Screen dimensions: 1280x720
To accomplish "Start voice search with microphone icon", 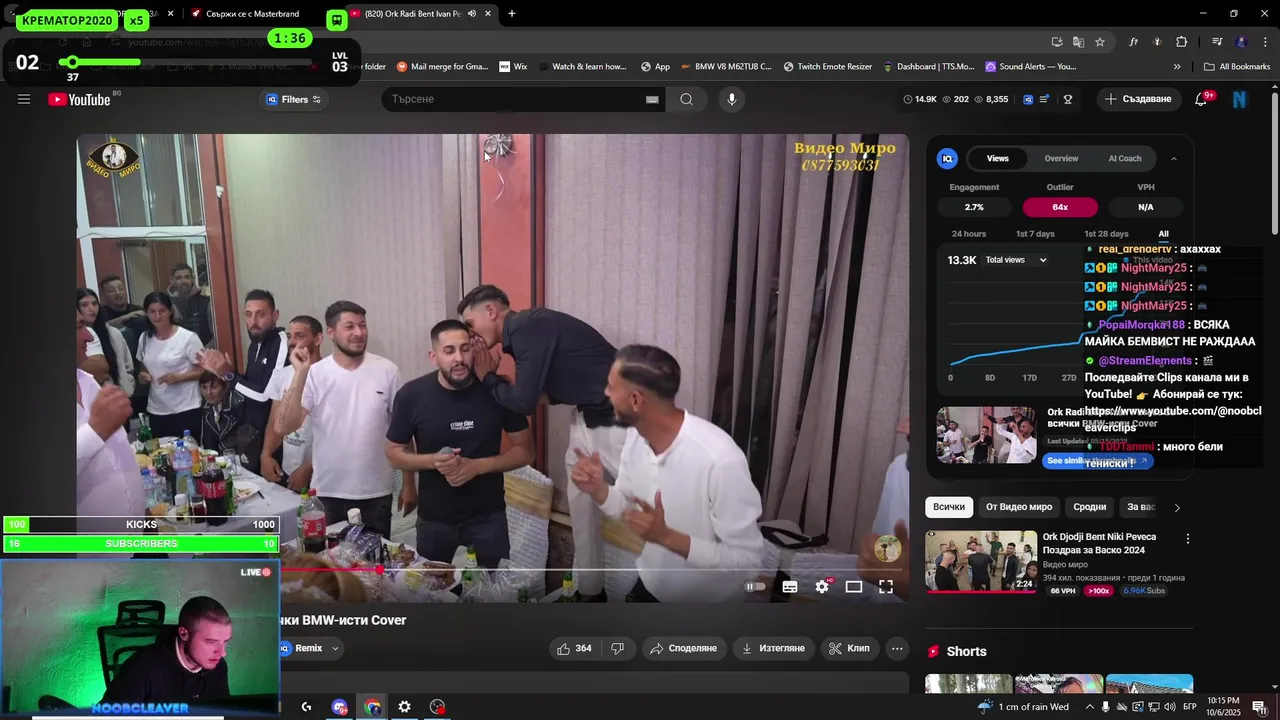I will click(x=732, y=99).
